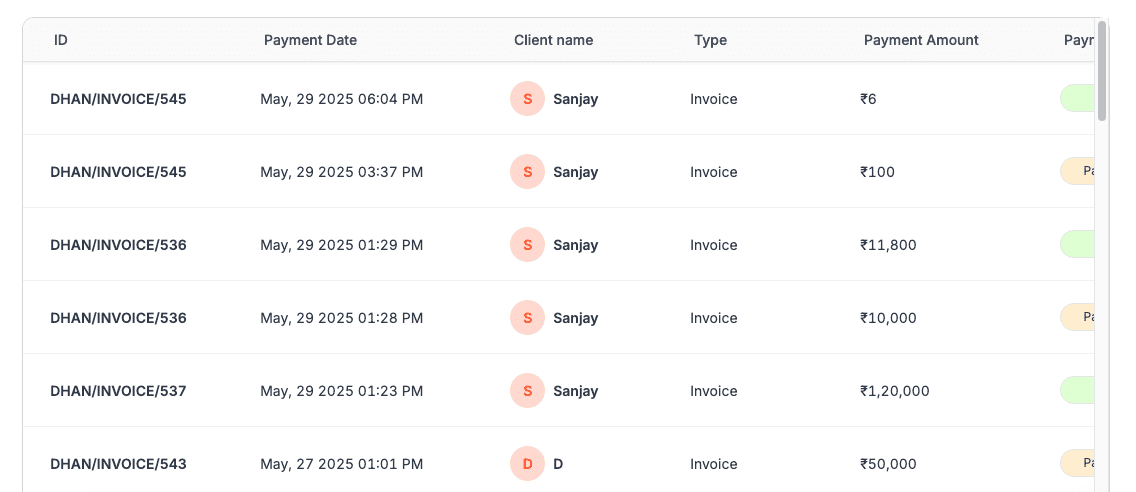Click the "D" client avatar circle

coord(527,464)
